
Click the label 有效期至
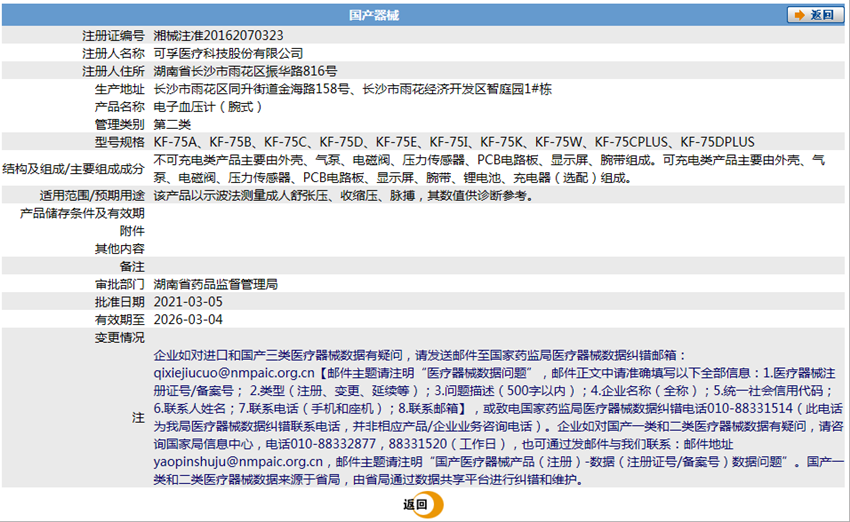pos(120,319)
